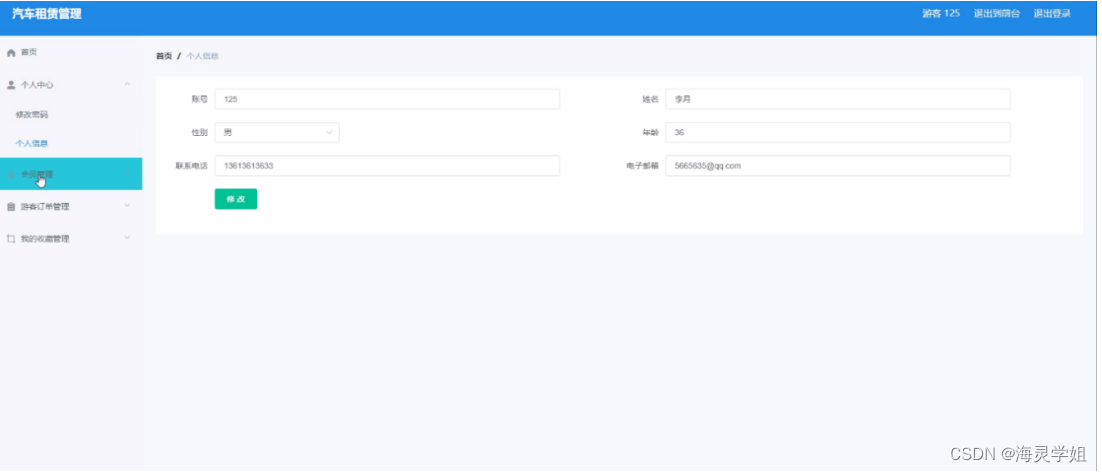Focus the 账号 input containing 125
Viewport: 1102px width, 472px height.
pyautogui.click(x=387, y=99)
